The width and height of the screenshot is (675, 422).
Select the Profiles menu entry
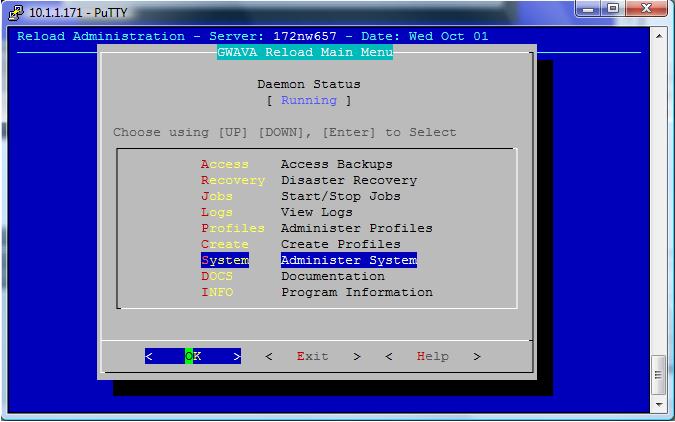click(233, 228)
